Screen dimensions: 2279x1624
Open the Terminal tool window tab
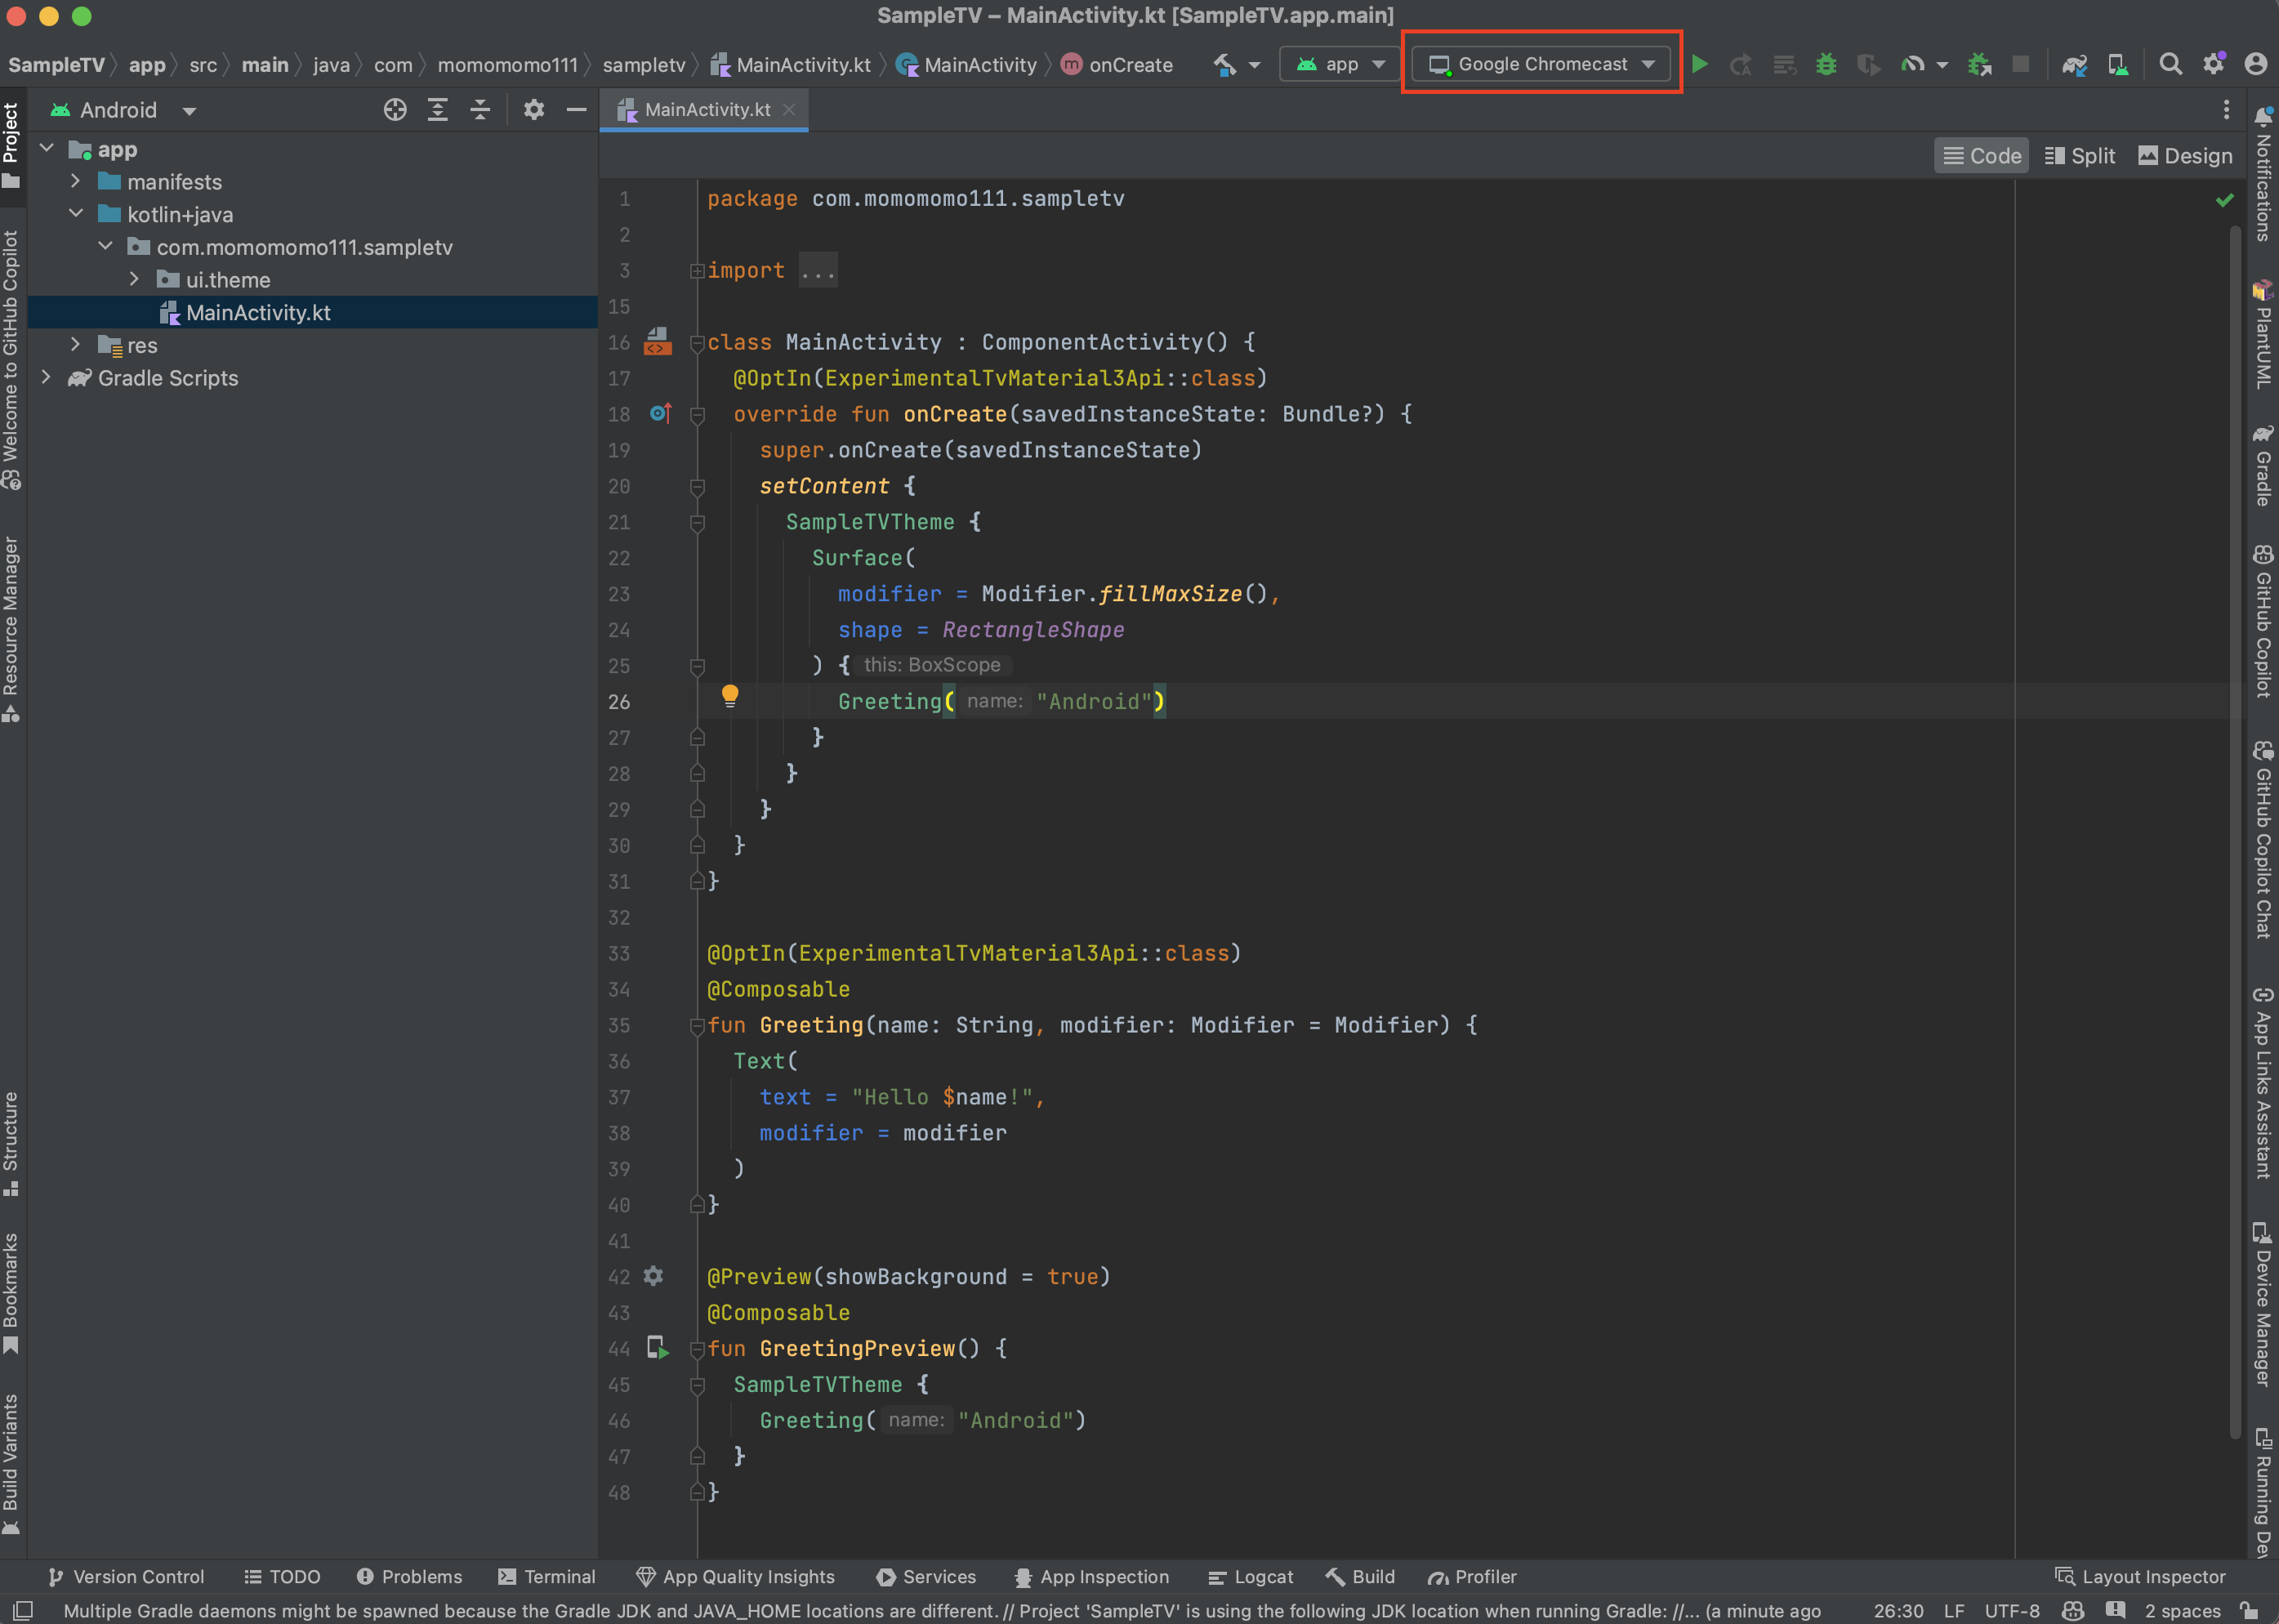click(x=547, y=1577)
